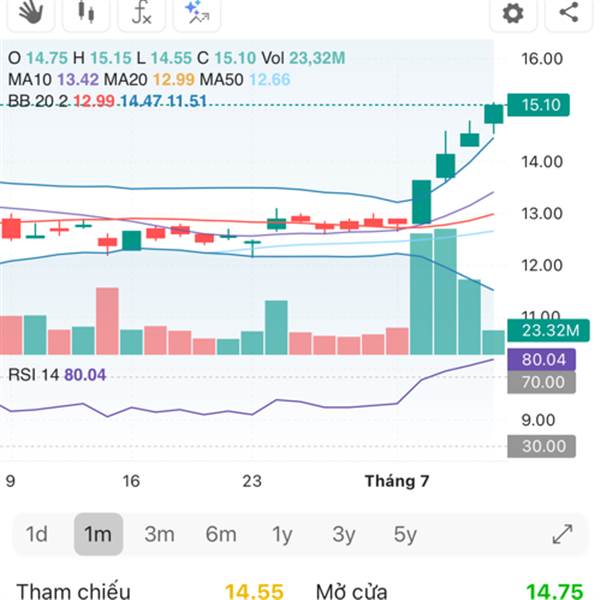The height and width of the screenshot is (600, 600).
Task: Tap the 16.00 price axis label
Action: pos(542,59)
